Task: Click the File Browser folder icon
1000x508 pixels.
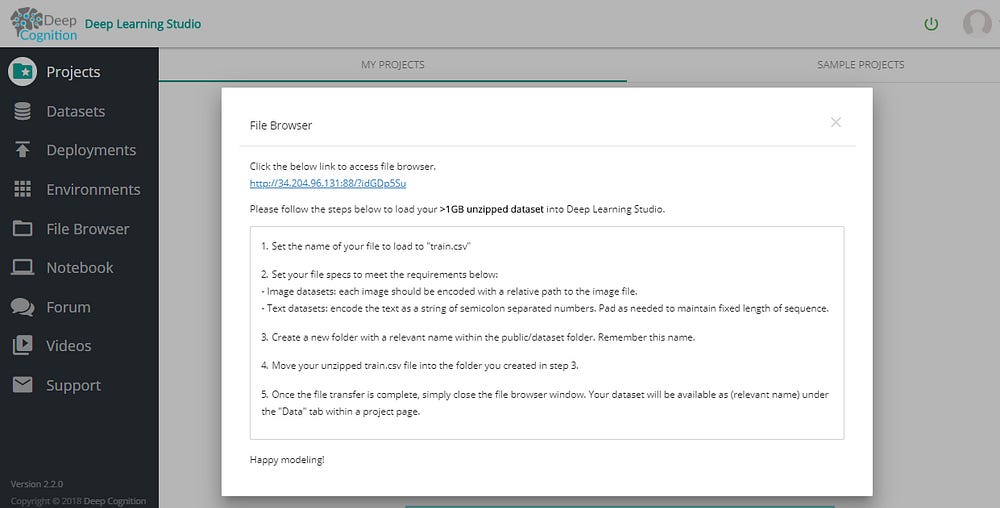Action: [22, 229]
